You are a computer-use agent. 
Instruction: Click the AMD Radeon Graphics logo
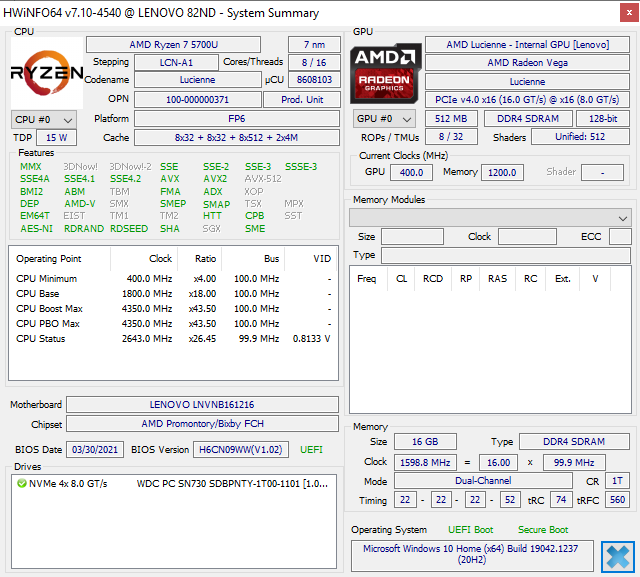(385, 73)
